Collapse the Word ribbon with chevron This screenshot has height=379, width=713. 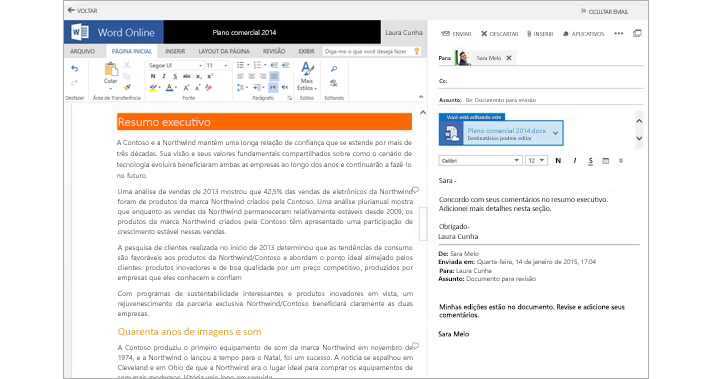pyautogui.click(x=421, y=97)
